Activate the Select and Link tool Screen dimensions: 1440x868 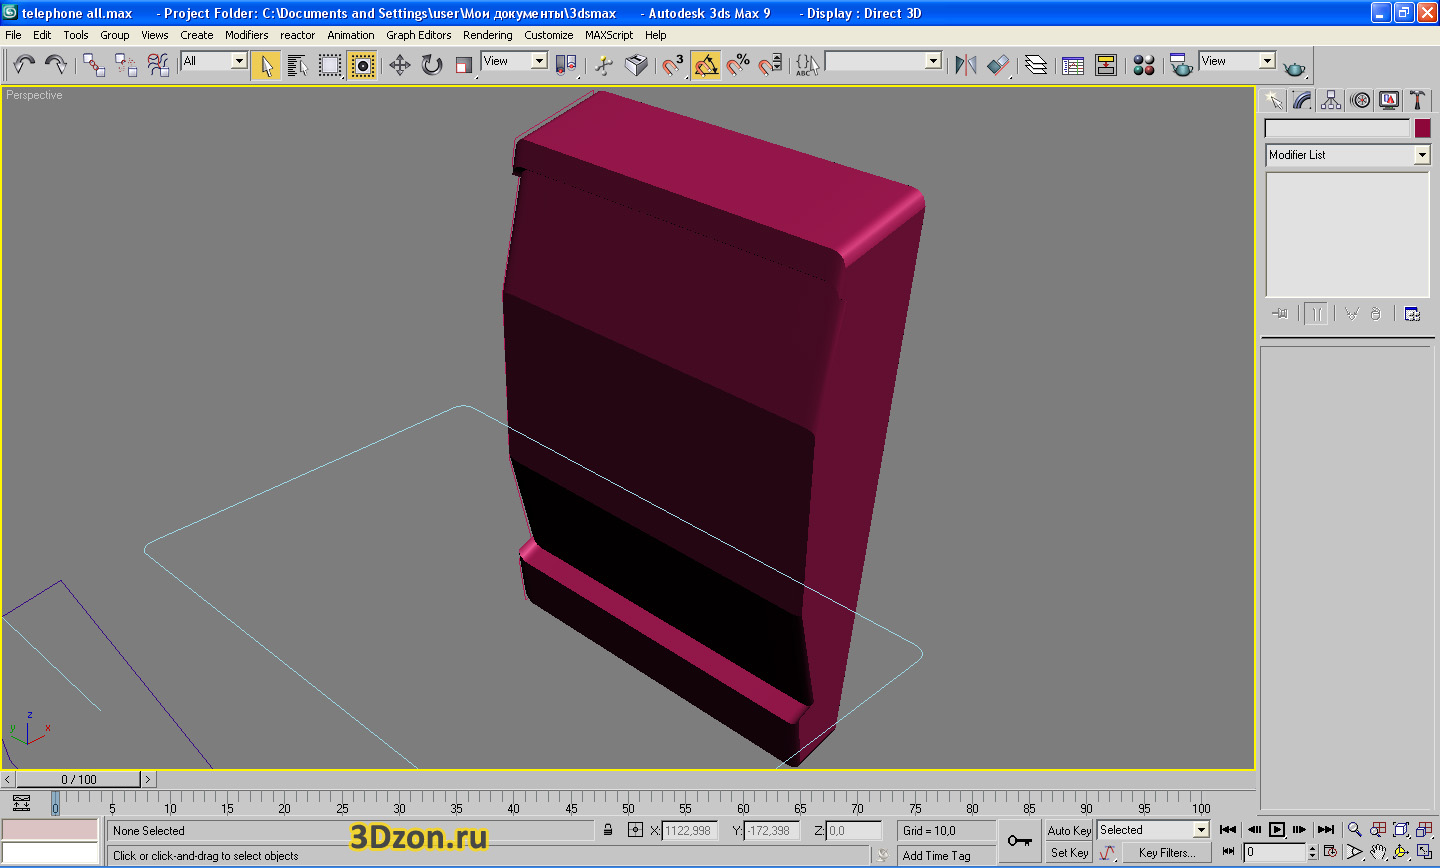tap(94, 65)
